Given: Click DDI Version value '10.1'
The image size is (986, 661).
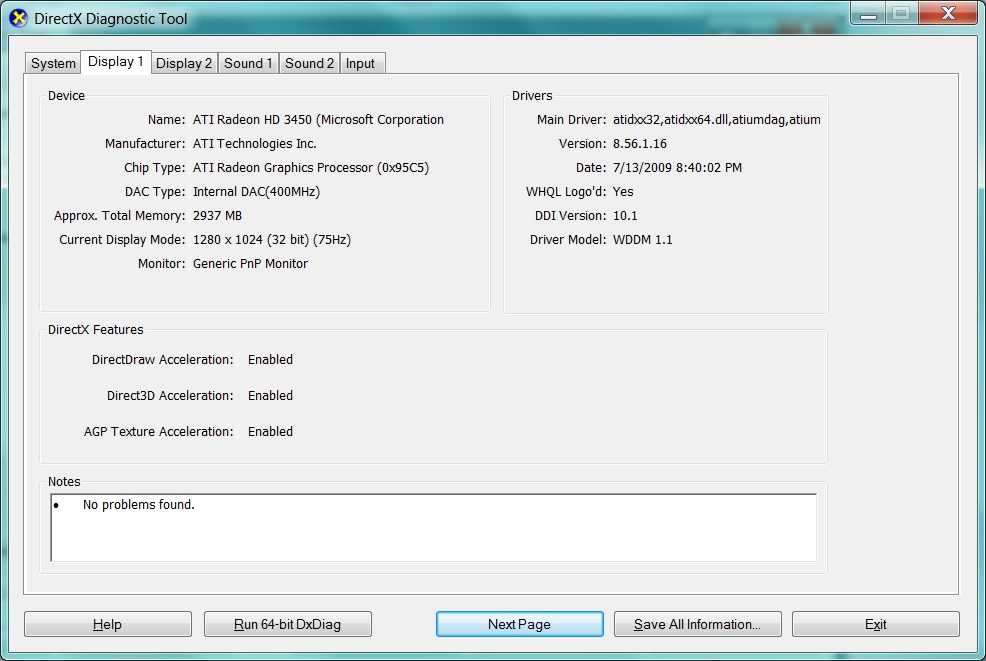Looking at the screenshot, I should pos(625,215).
